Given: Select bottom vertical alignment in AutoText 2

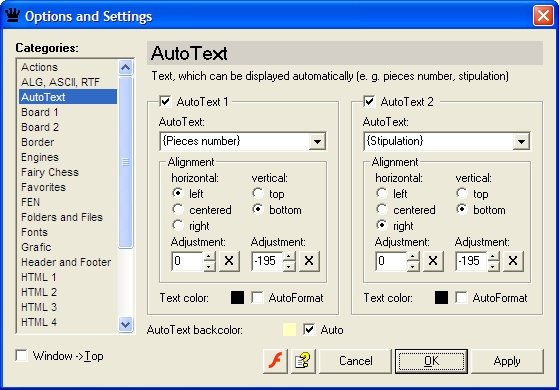Looking at the screenshot, I should click(462, 209).
